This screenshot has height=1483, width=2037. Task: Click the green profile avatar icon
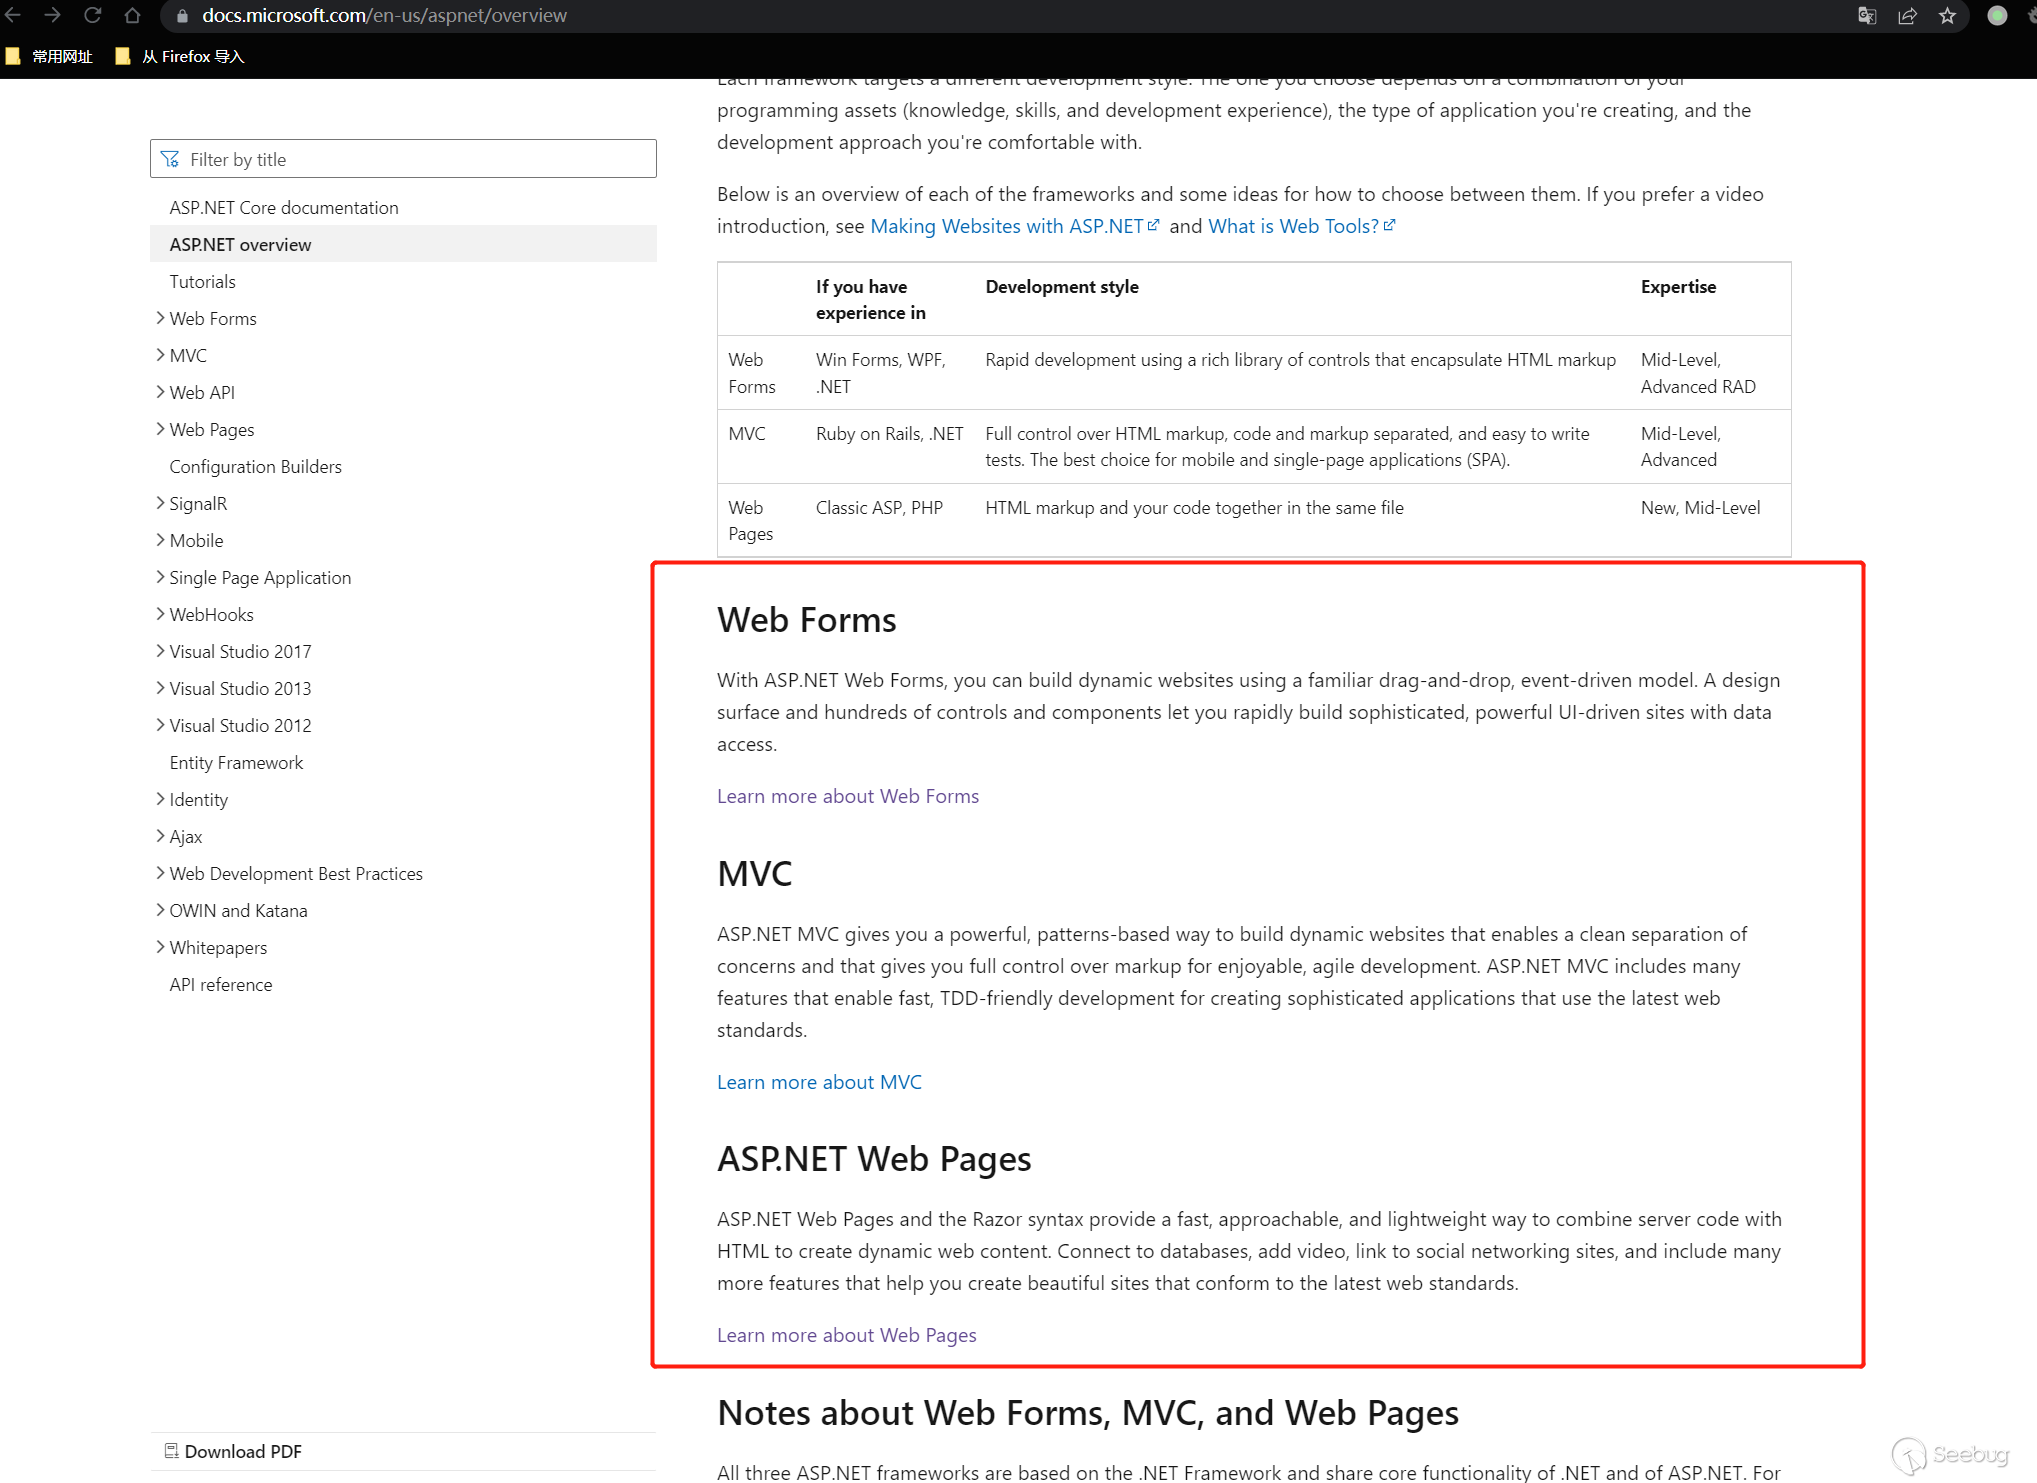[x=1997, y=15]
